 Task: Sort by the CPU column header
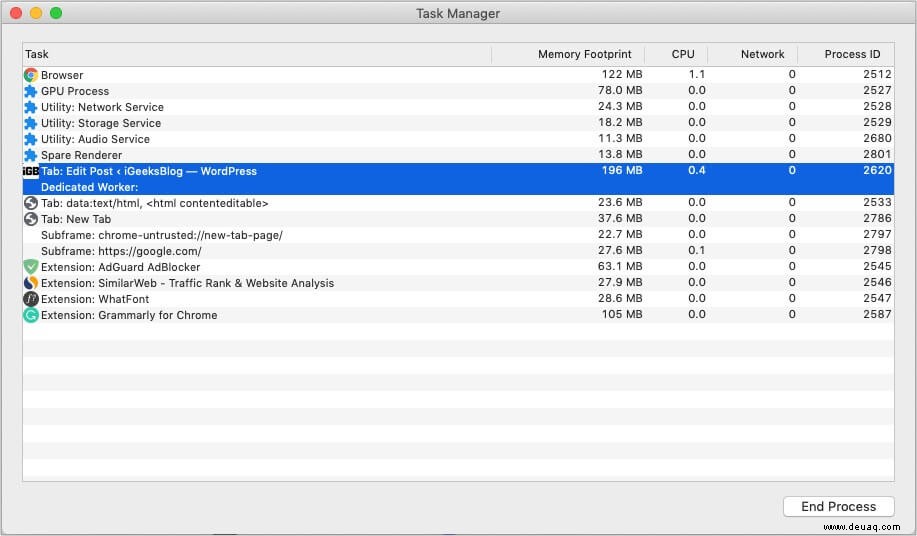[676, 54]
